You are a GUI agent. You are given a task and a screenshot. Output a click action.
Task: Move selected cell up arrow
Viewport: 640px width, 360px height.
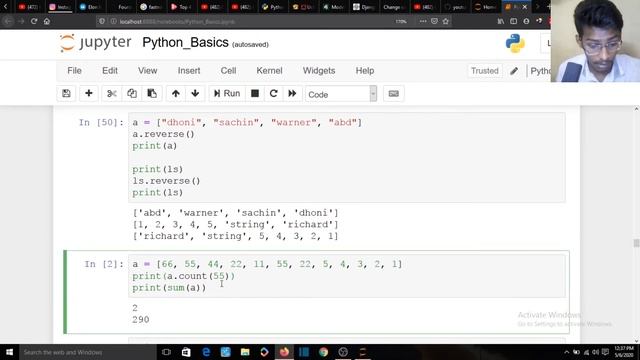[x=176, y=93]
